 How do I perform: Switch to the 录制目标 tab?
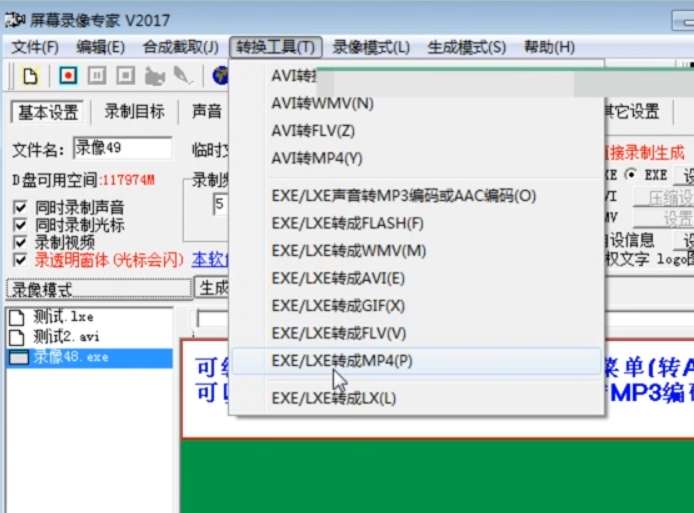click(x=134, y=111)
